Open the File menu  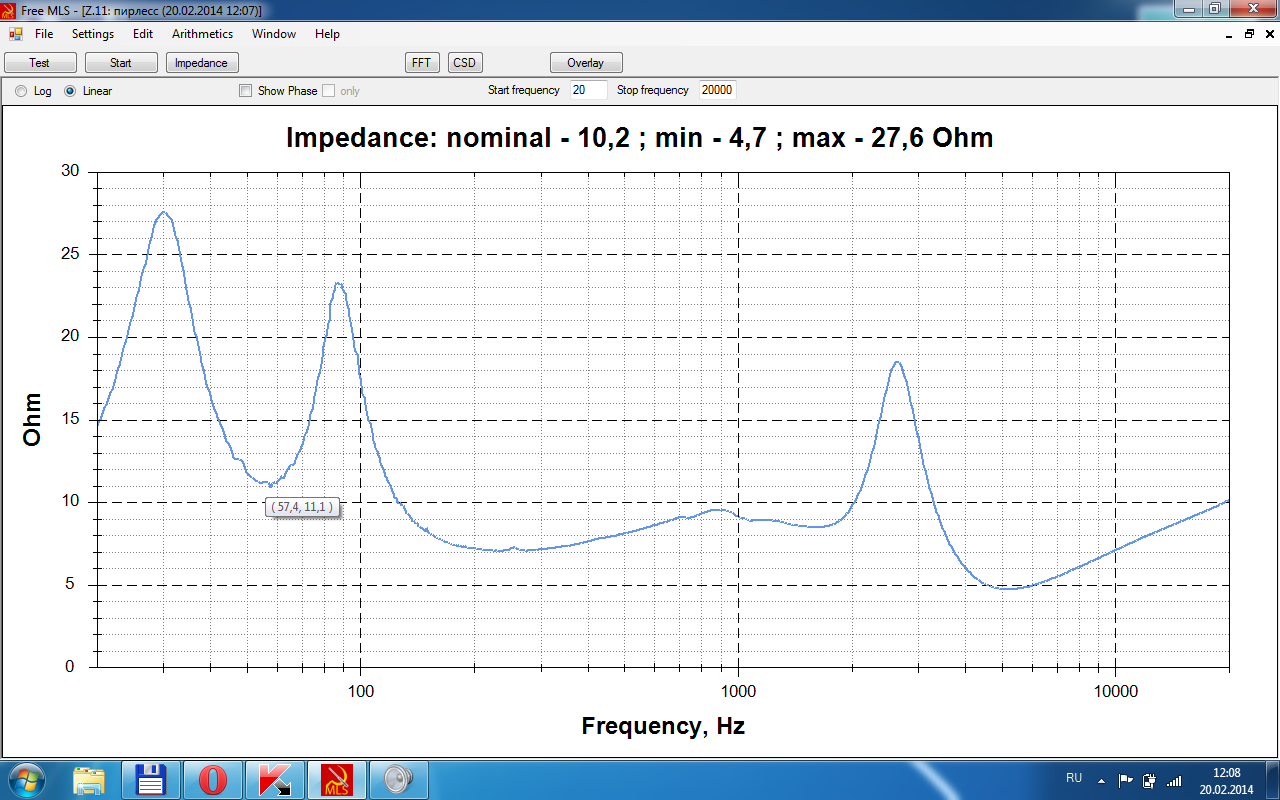44,34
